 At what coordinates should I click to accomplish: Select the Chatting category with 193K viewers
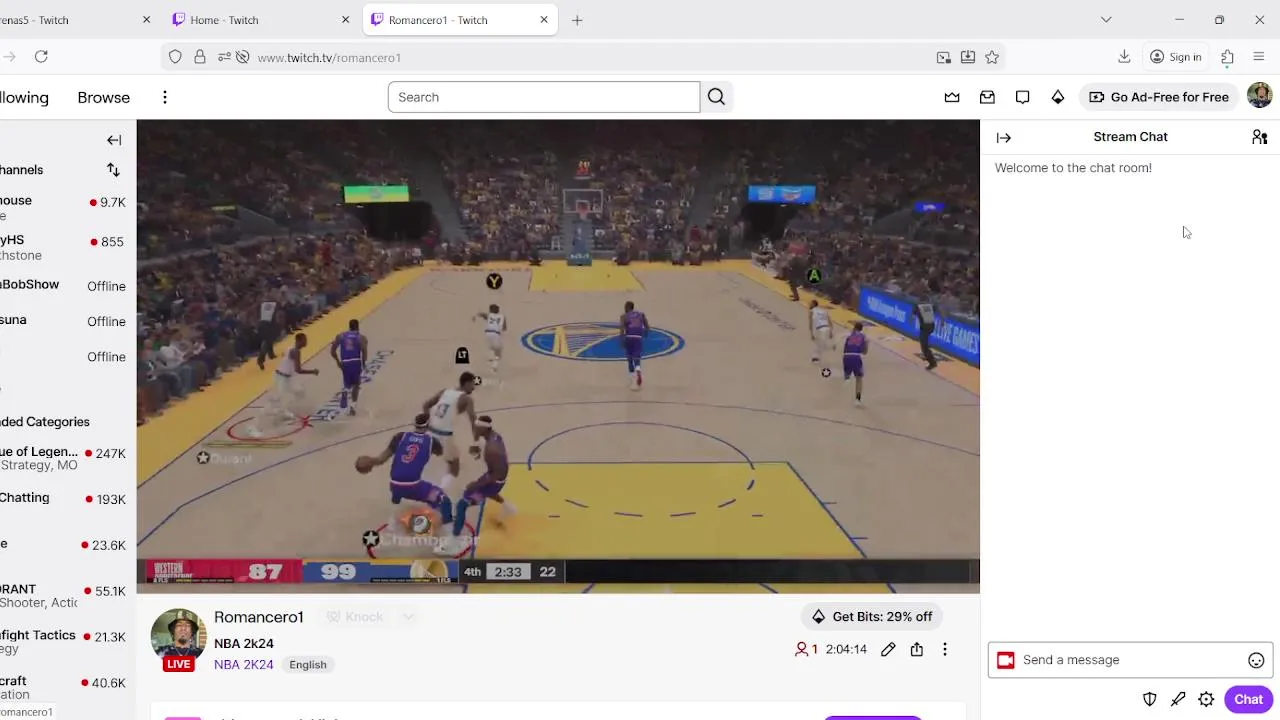(68, 499)
